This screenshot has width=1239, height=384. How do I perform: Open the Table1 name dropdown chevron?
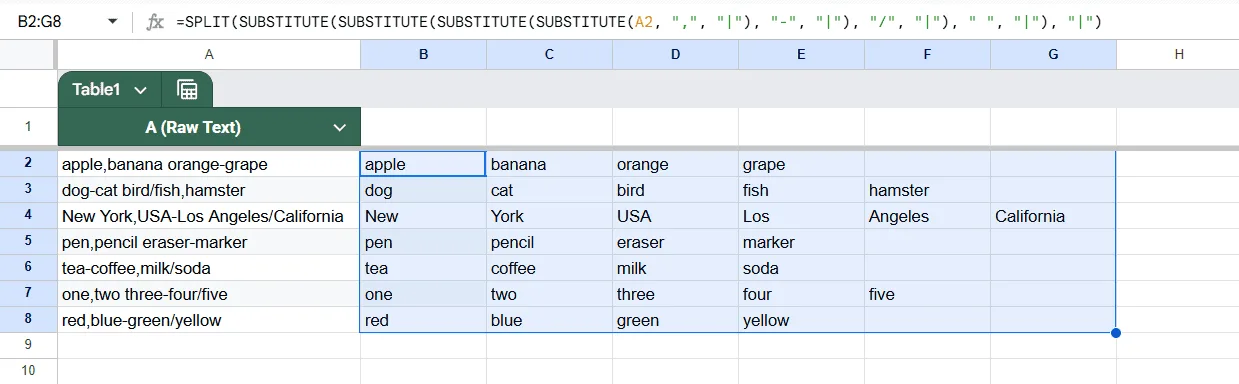[140, 90]
